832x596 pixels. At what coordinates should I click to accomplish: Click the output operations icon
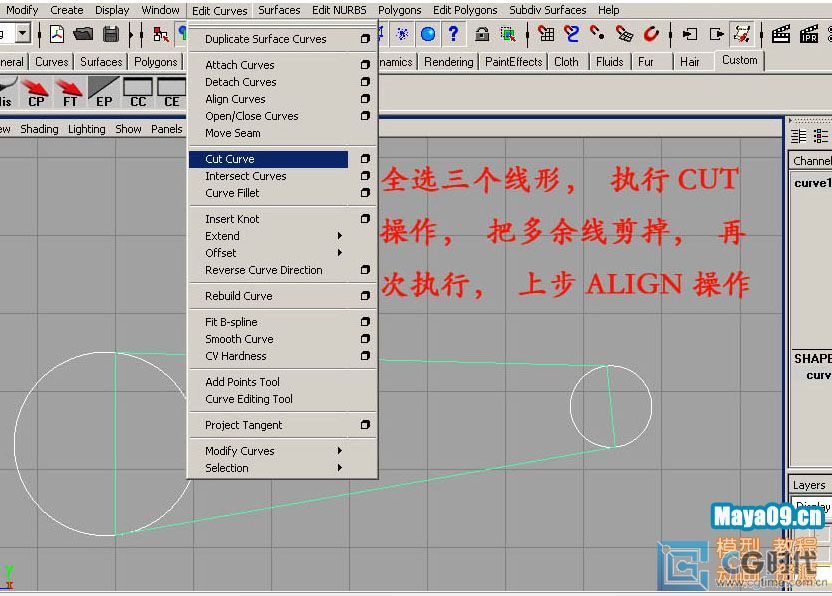click(716, 34)
